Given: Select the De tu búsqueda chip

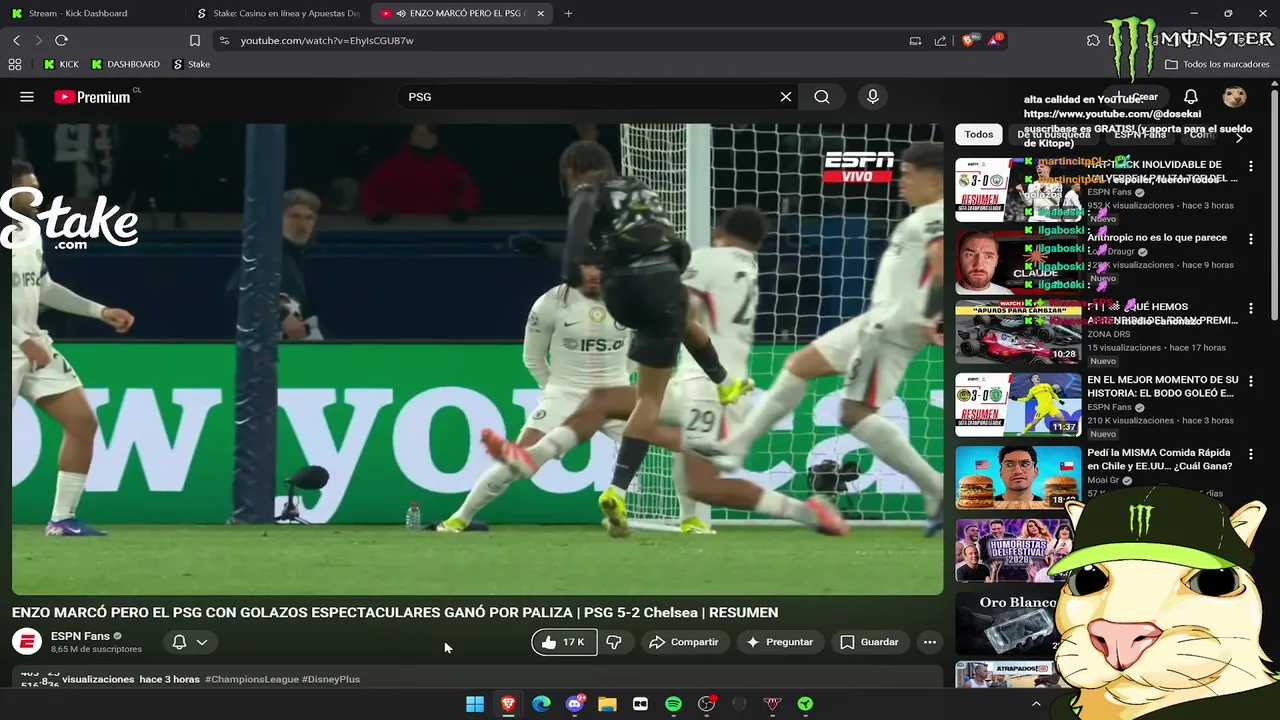Looking at the screenshot, I should 1054,134.
